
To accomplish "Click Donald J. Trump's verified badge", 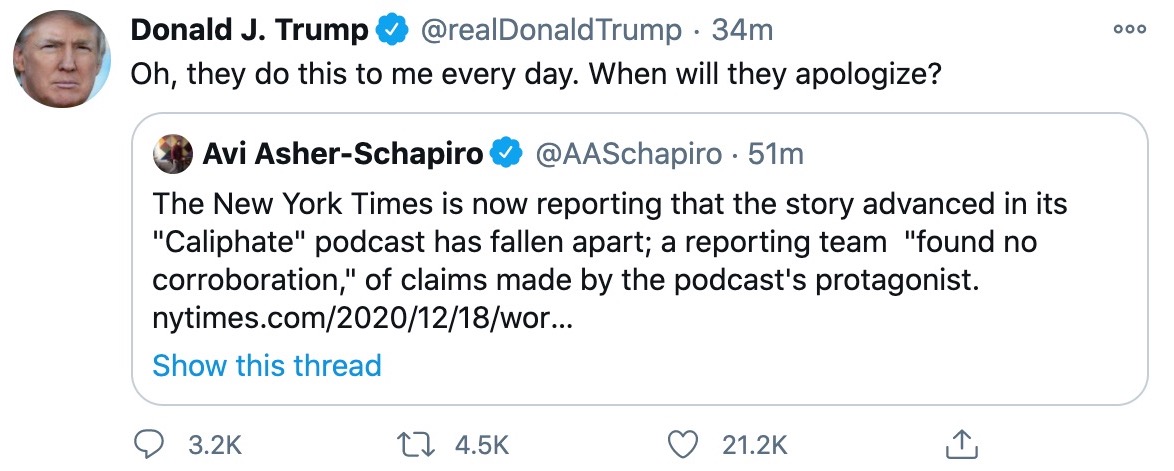I will 391,31.
